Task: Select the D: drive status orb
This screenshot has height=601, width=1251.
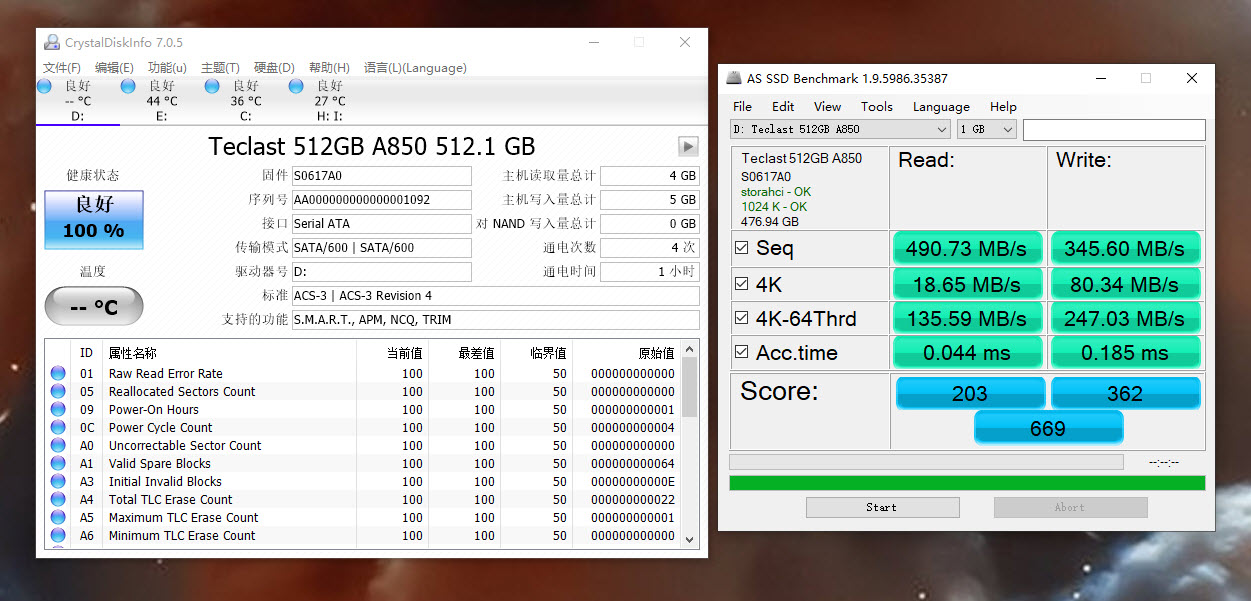Action: click(44, 86)
